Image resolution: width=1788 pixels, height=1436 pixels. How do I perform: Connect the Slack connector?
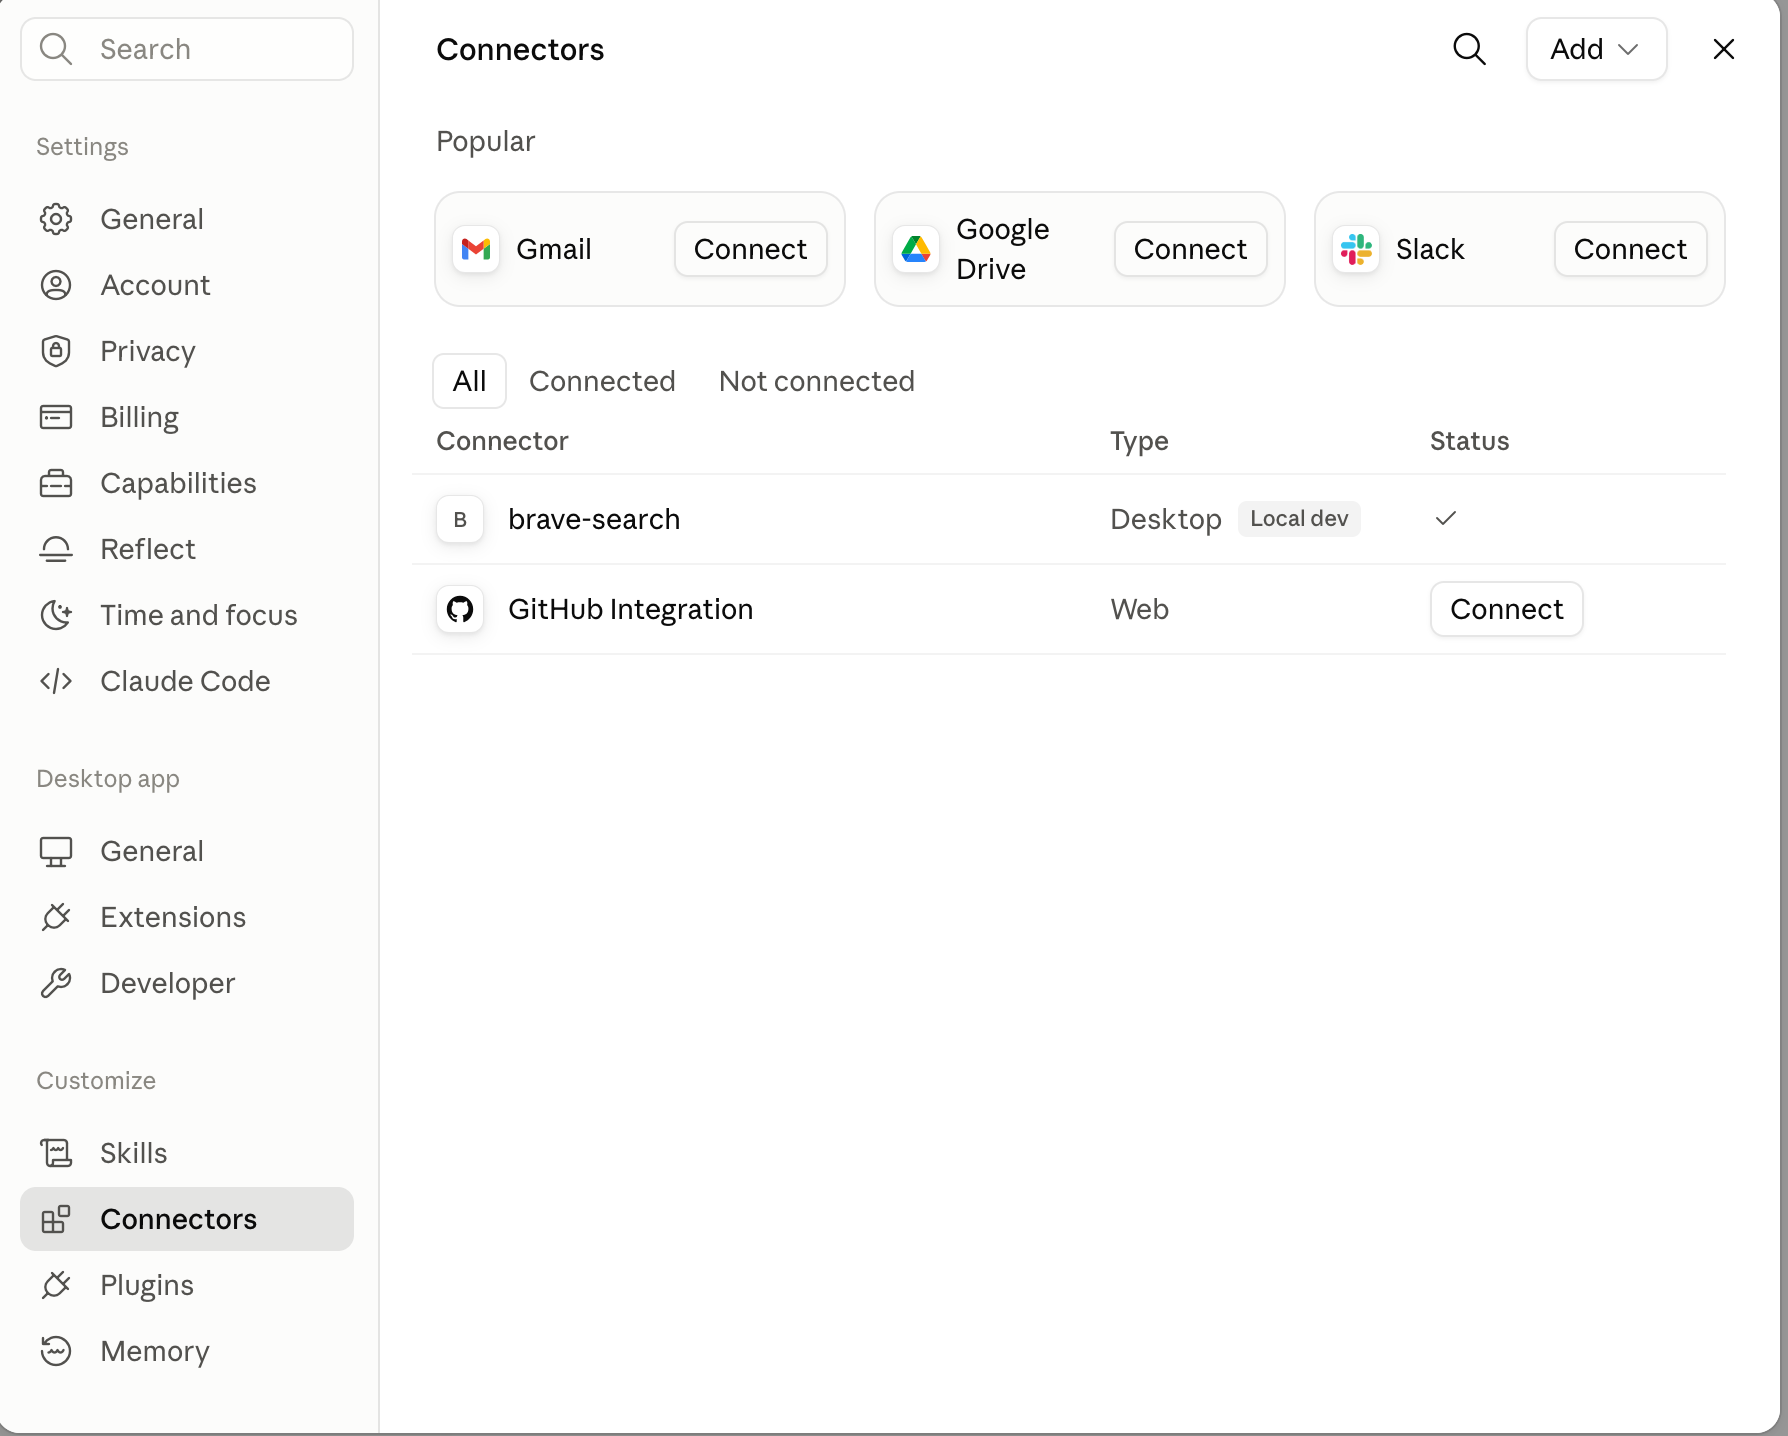pos(1630,249)
